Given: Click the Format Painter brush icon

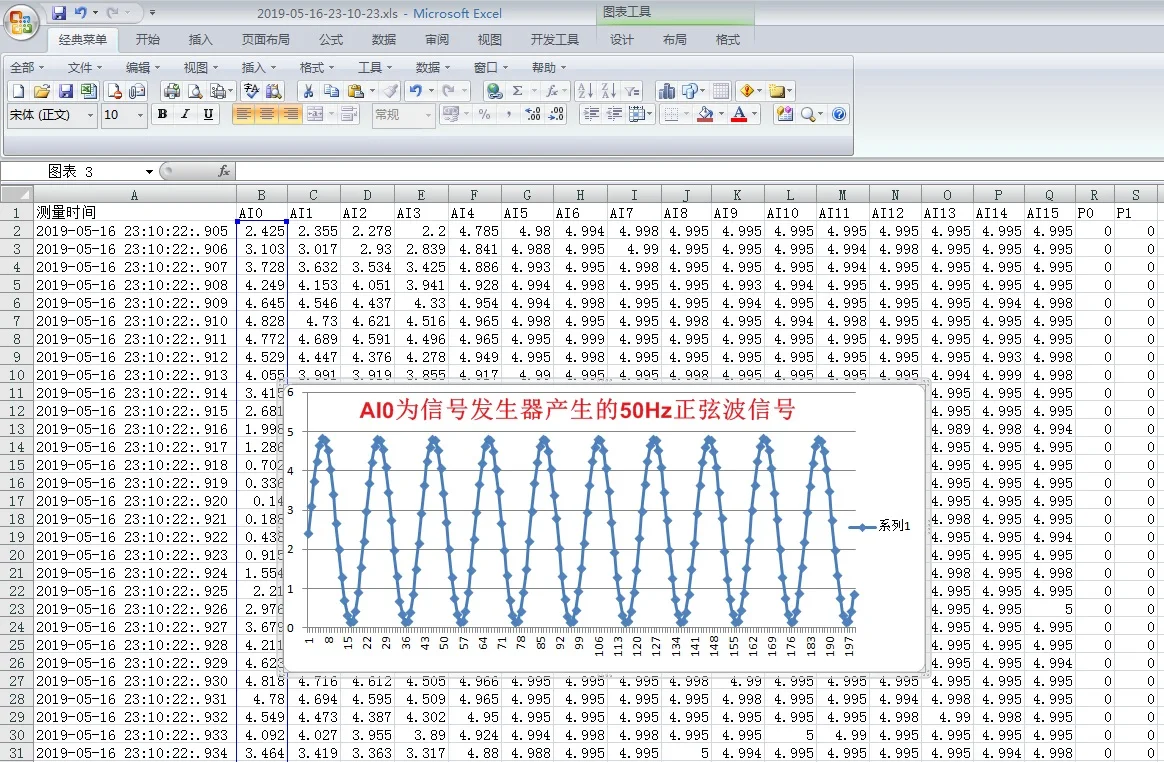Looking at the screenshot, I should [391, 91].
